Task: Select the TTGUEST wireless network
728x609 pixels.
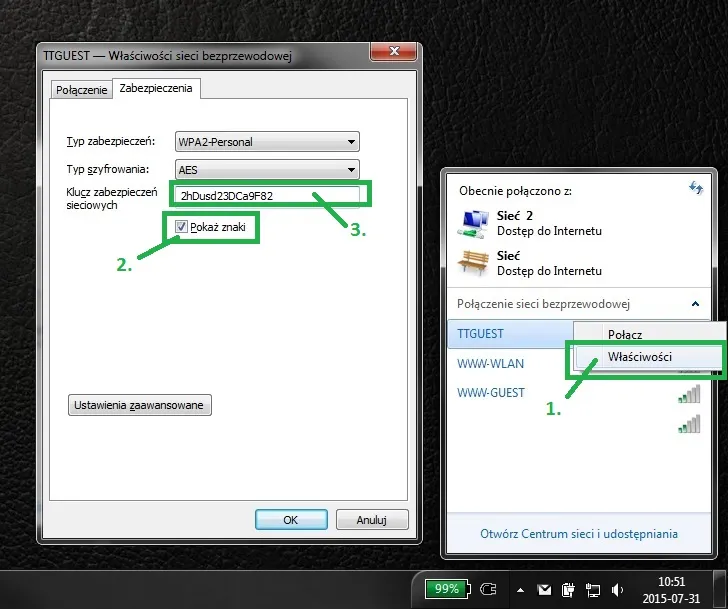Action: 511,334
